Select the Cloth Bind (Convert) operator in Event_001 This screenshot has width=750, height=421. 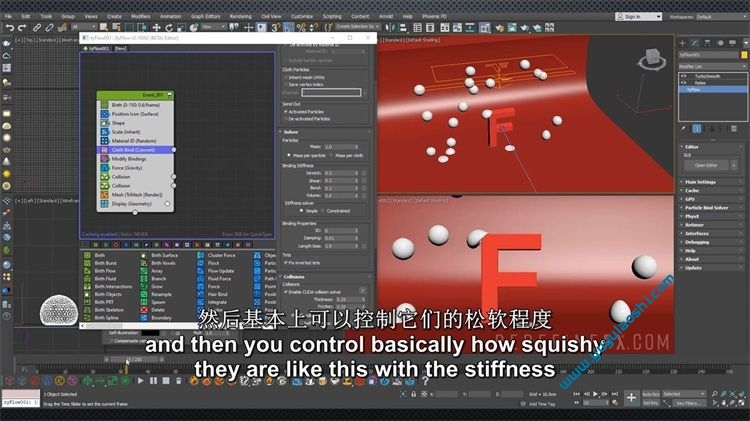coord(135,150)
